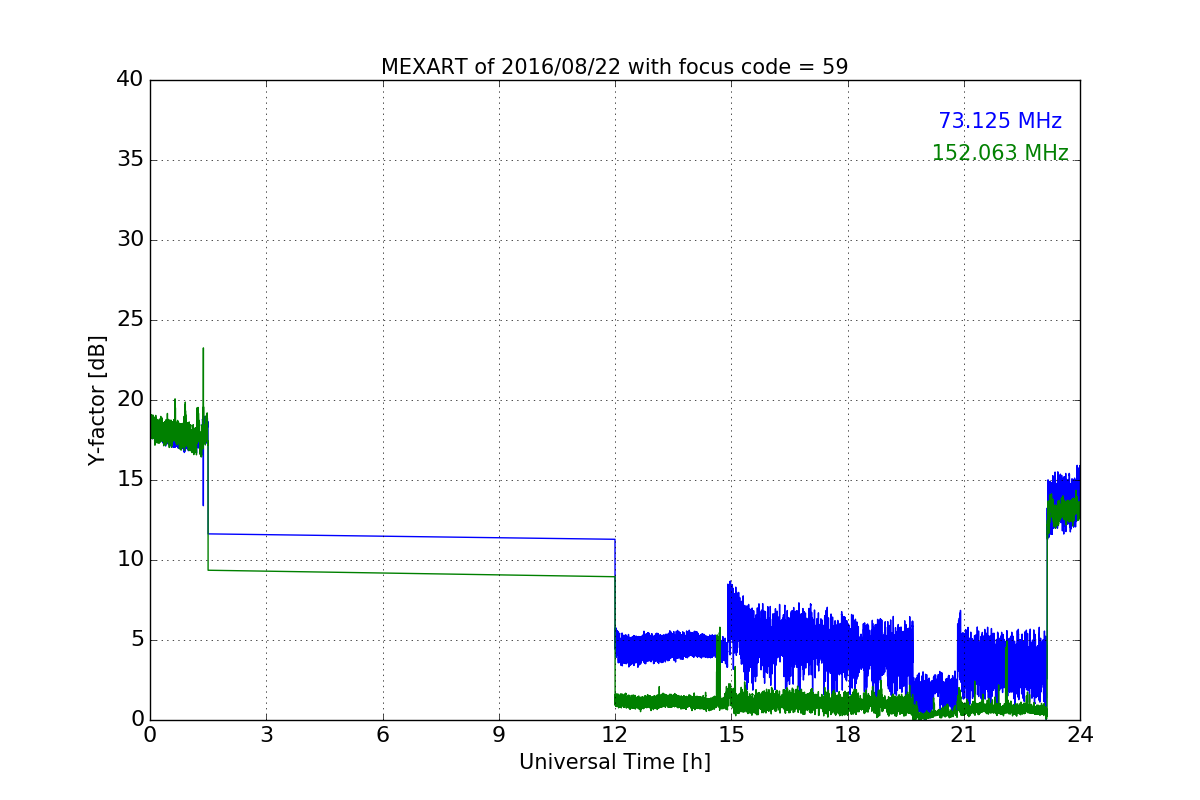
Task: Click the blue "73.125 MHz" legend label
Action: [1000, 121]
